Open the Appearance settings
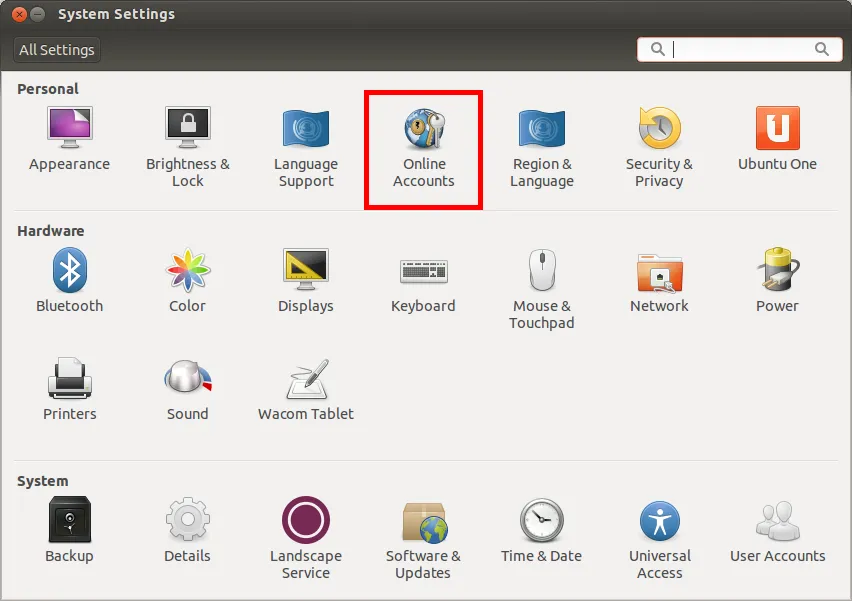The height and width of the screenshot is (601, 852). (x=70, y=140)
